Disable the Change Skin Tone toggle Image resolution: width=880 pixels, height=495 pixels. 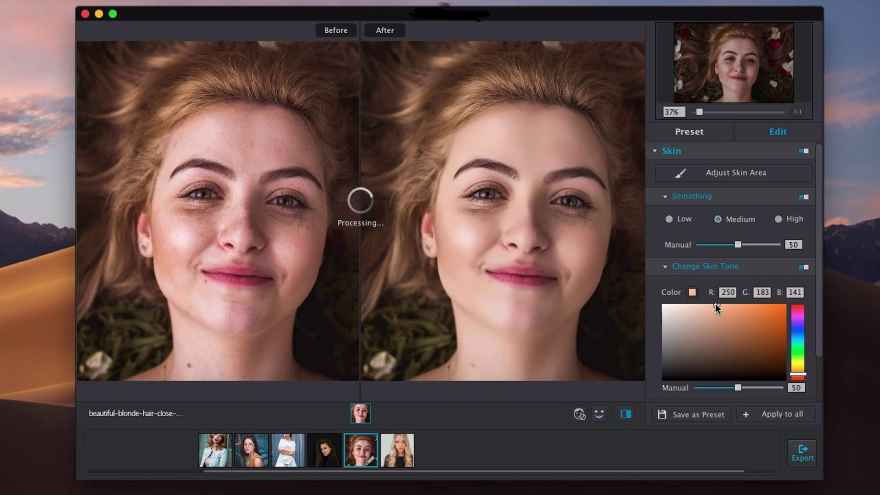(x=804, y=267)
